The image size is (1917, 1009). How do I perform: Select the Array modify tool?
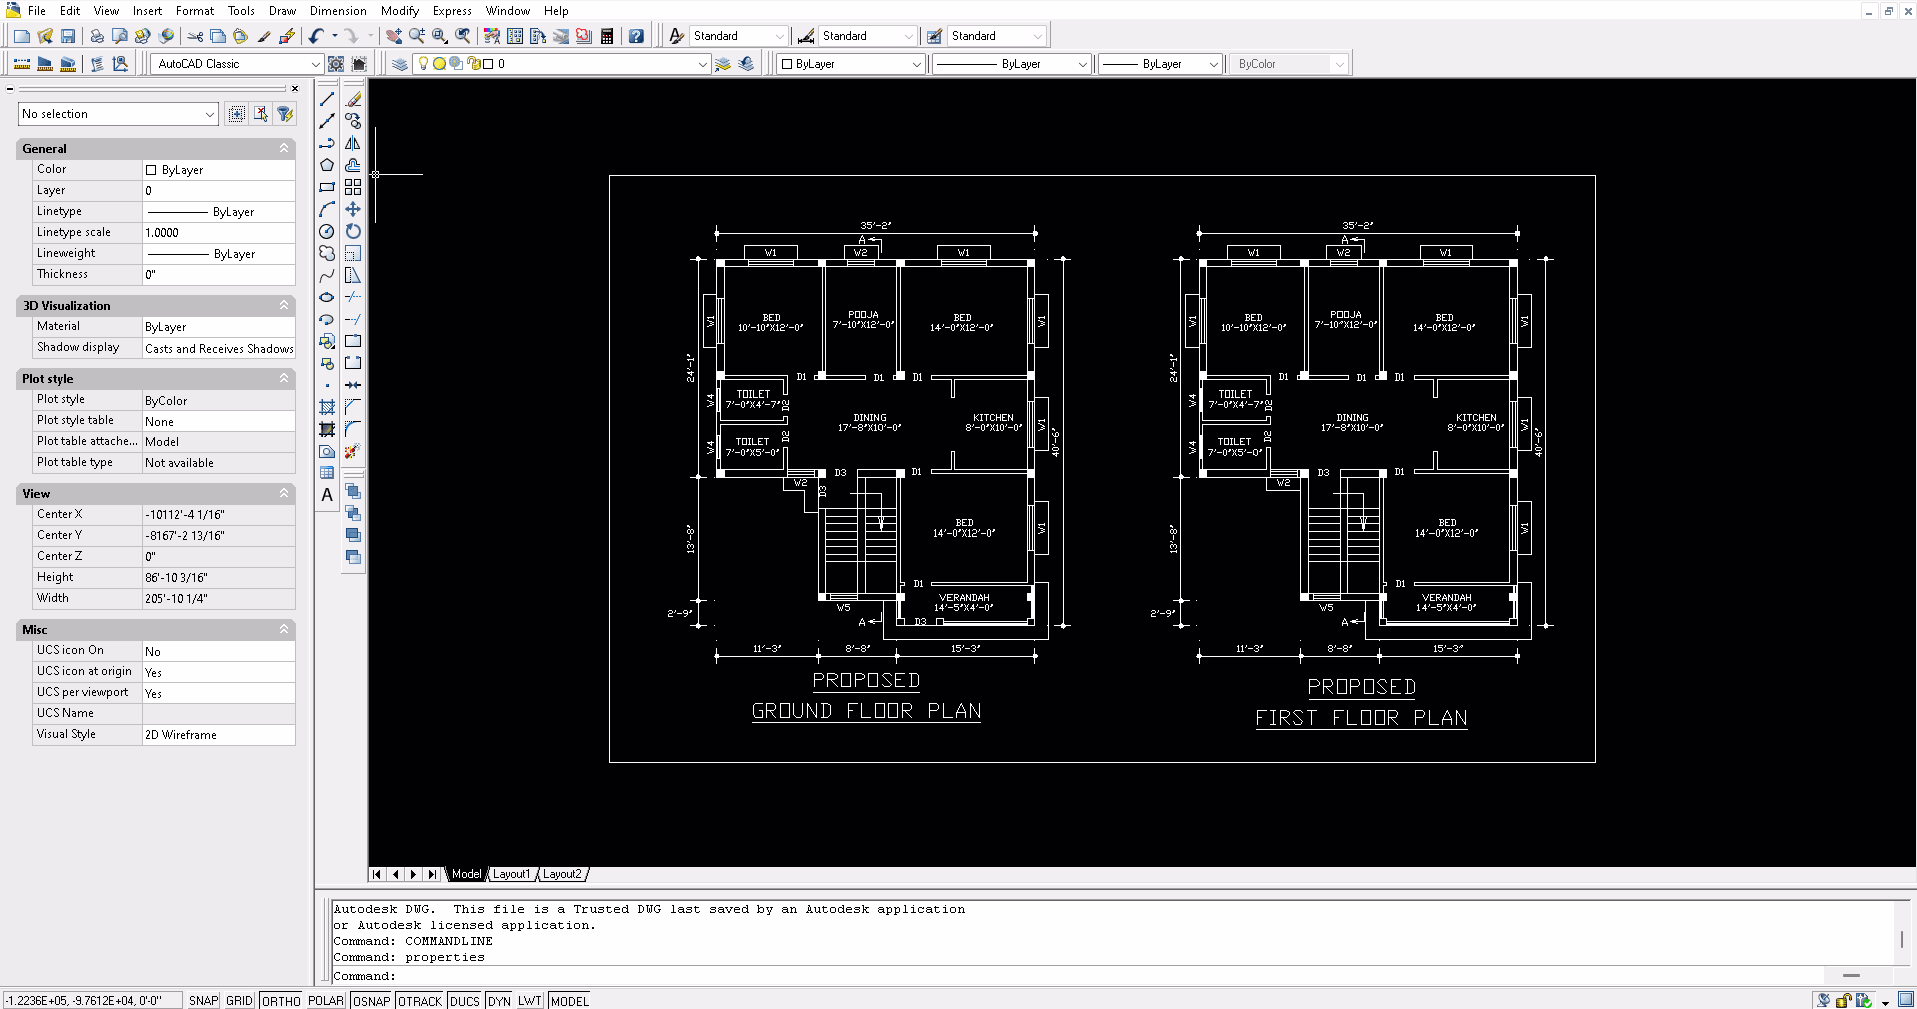coord(353,187)
